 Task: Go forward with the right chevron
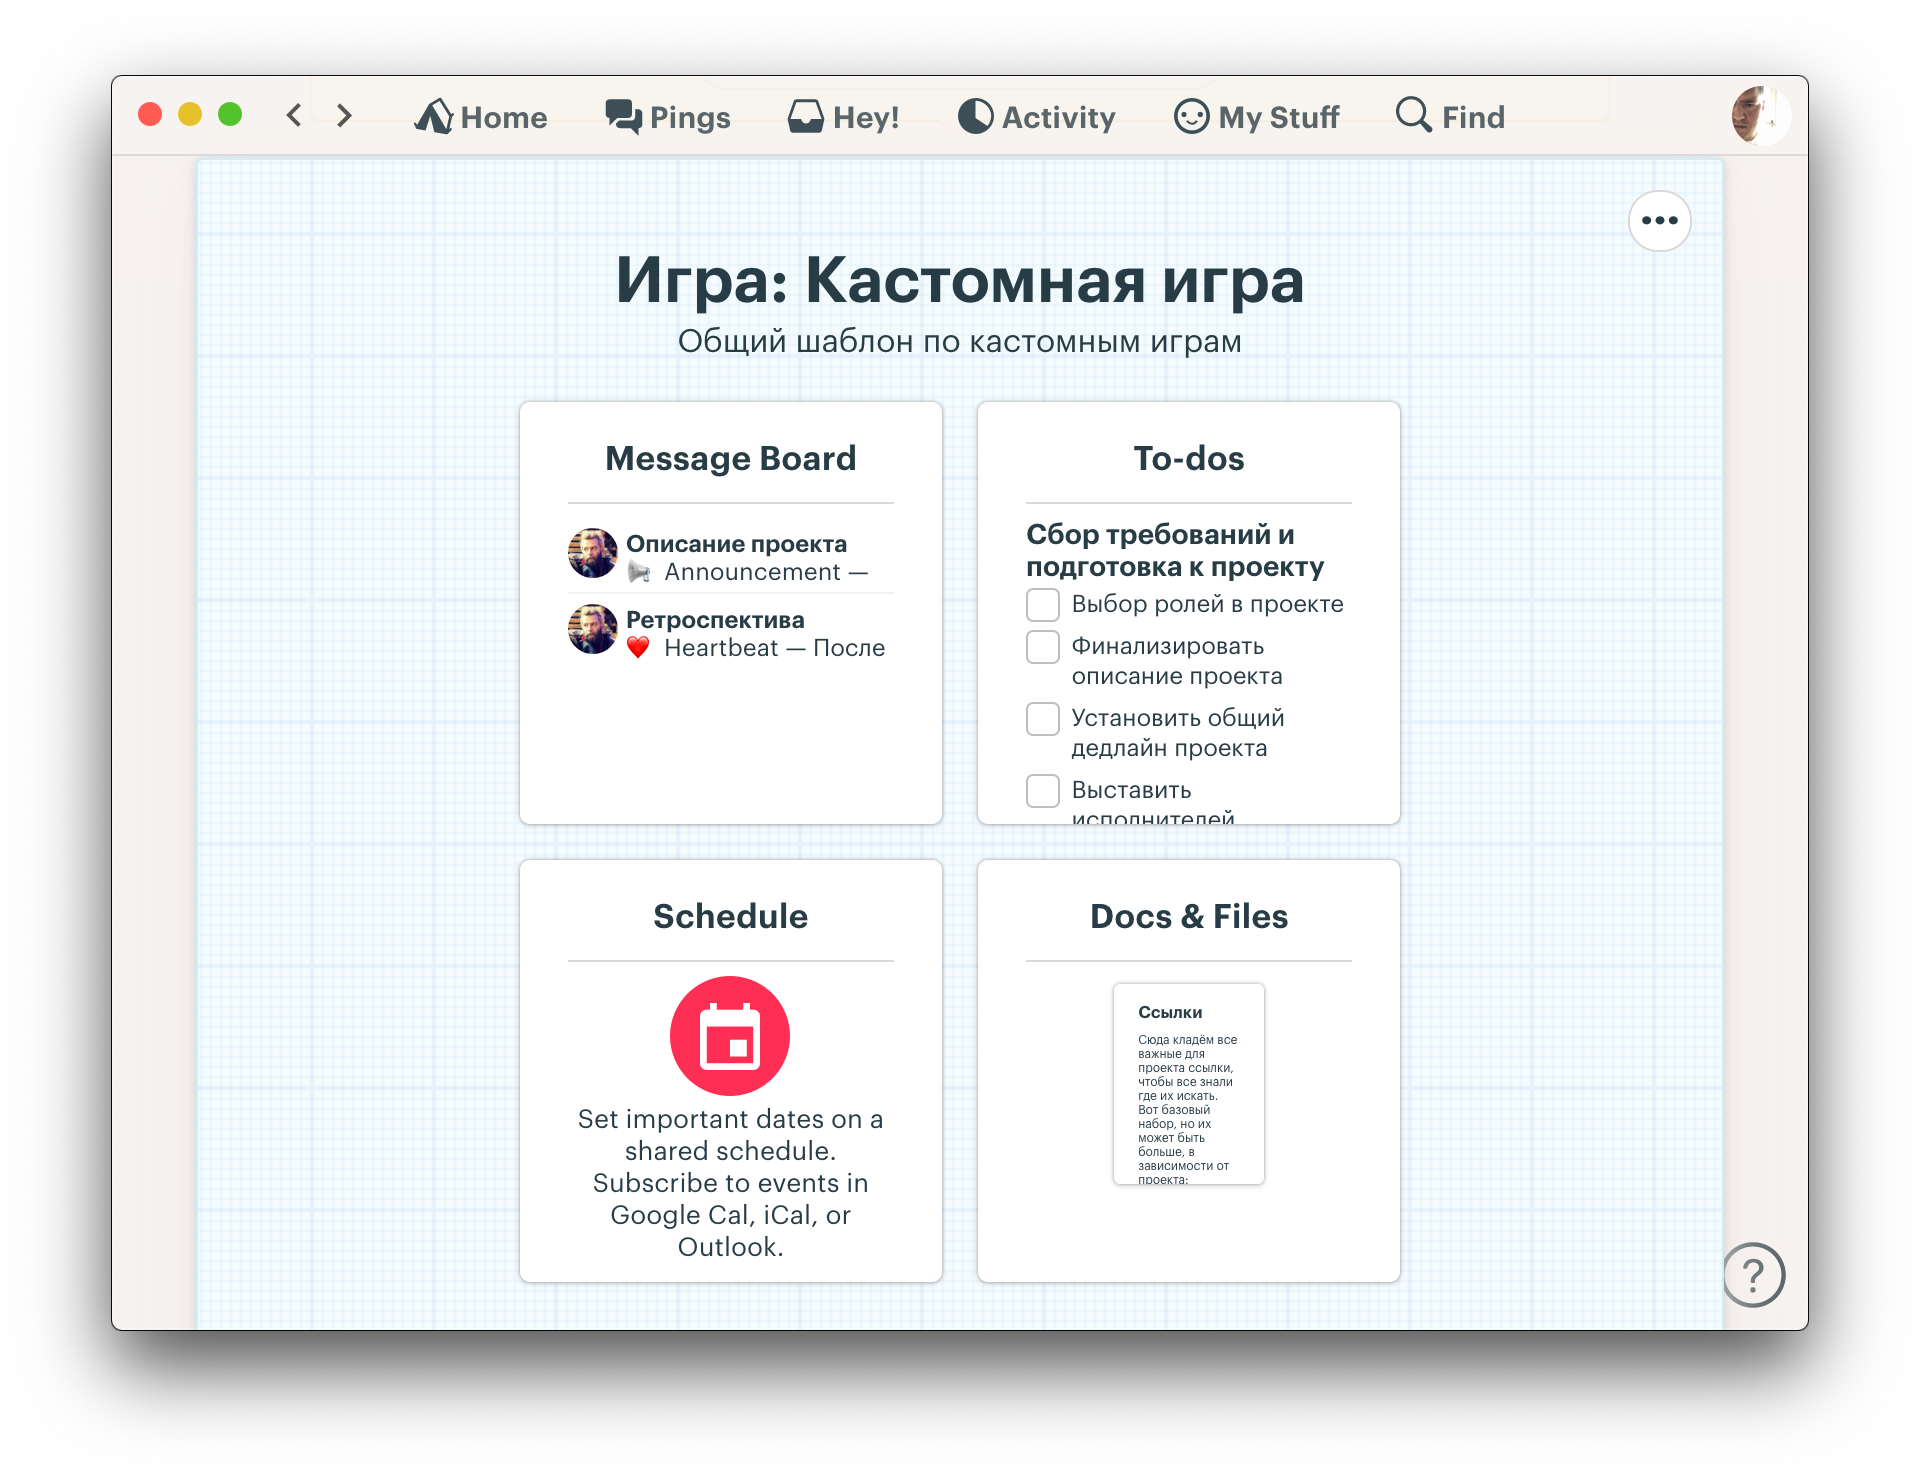tap(344, 115)
